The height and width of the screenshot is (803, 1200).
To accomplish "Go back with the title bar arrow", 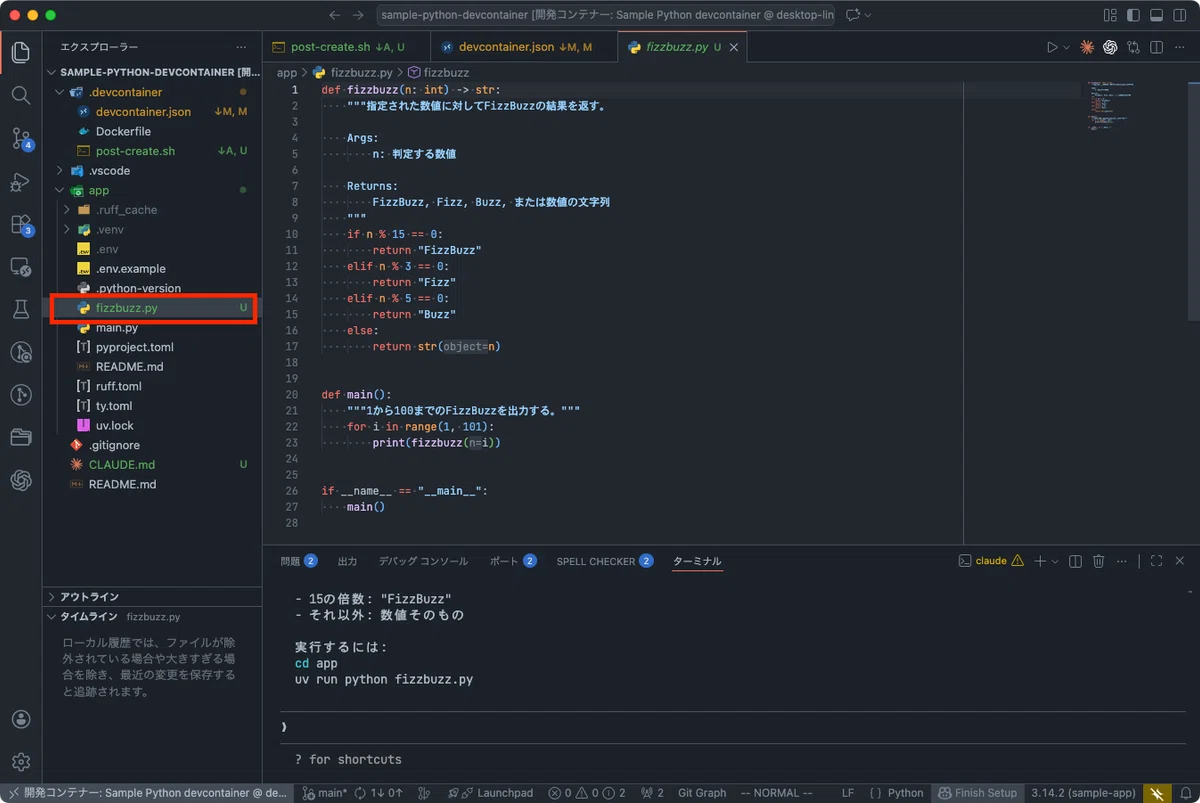I will pyautogui.click(x=334, y=15).
